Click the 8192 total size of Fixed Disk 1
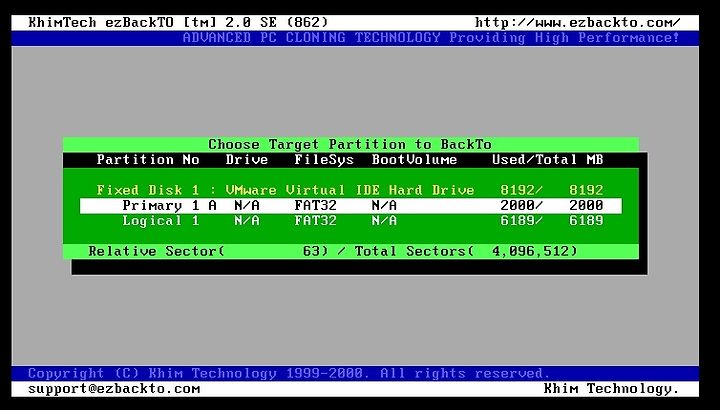720x410 pixels. pyautogui.click(x=586, y=190)
